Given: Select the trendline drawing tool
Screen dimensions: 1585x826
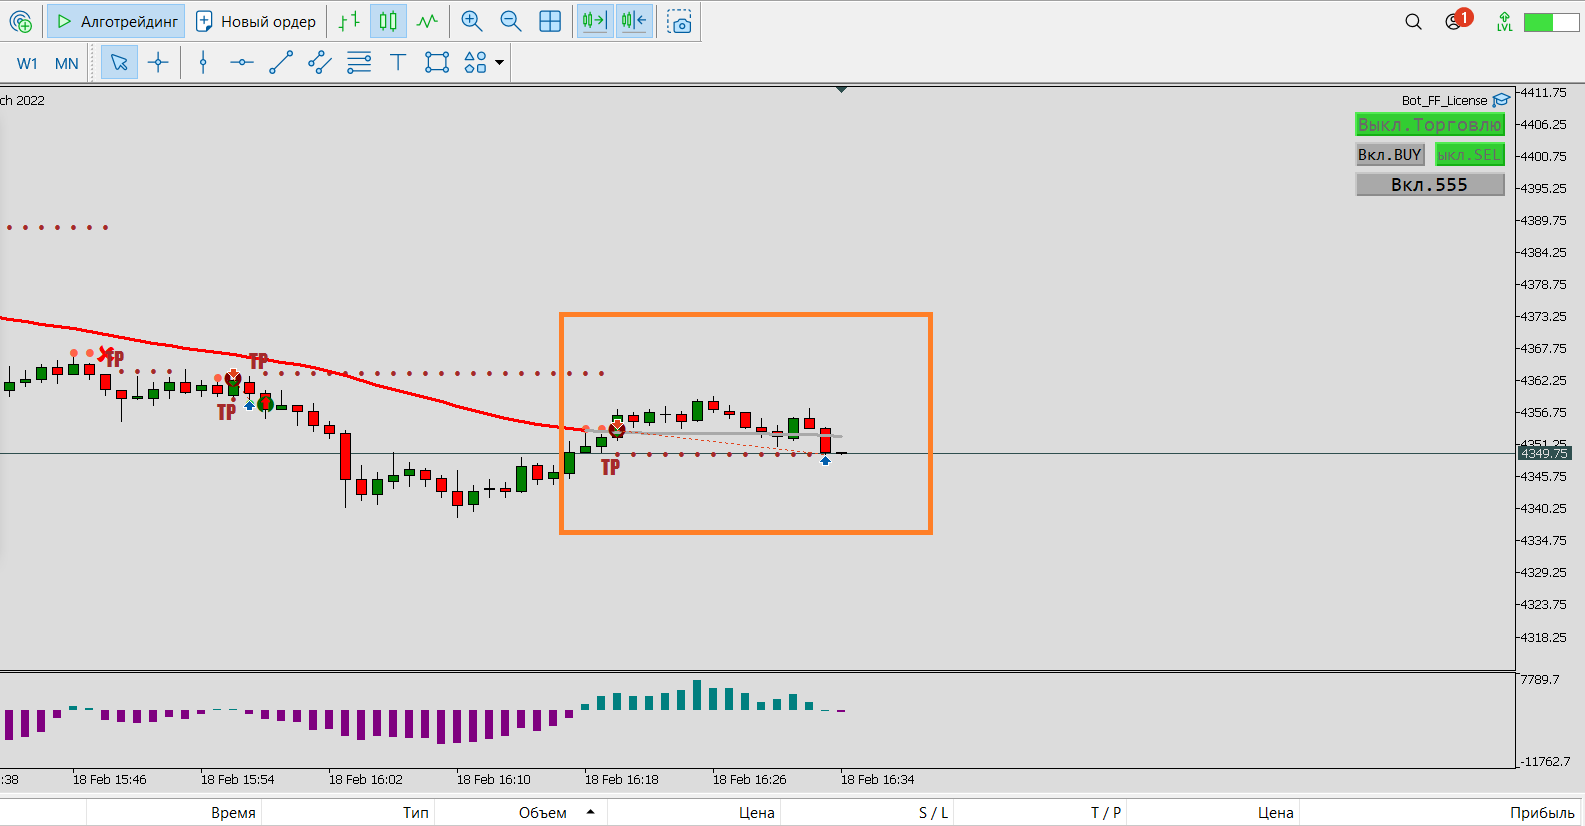Looking at the screenshot, I should click(281, 63).
